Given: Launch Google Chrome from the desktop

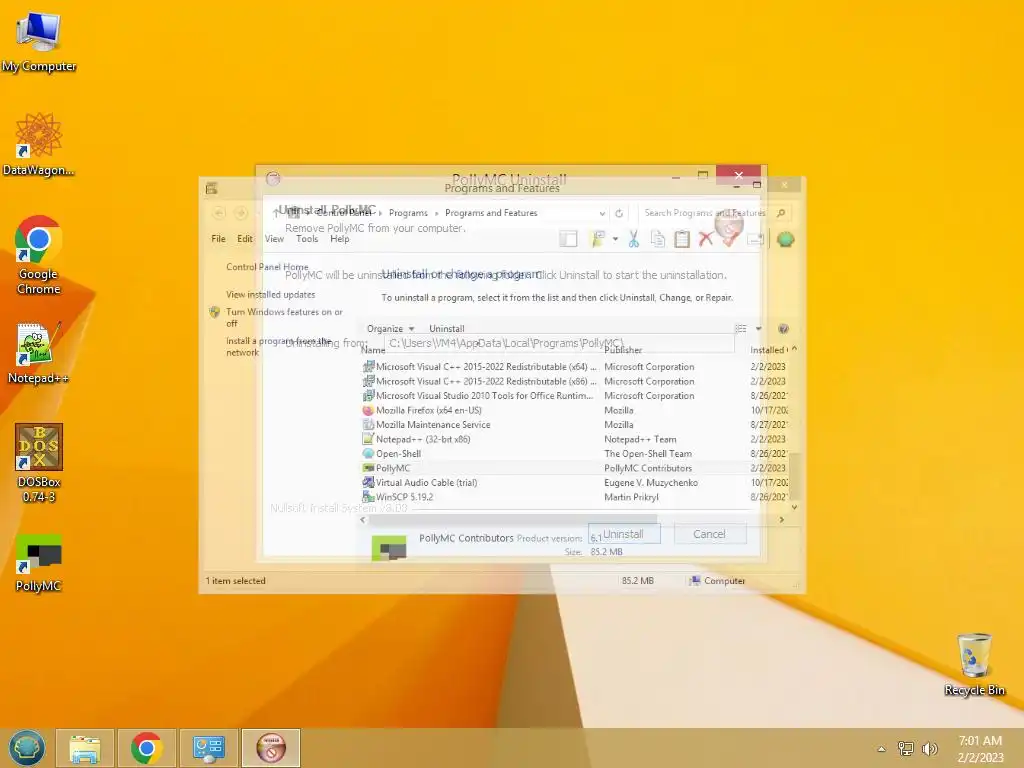Looking at the screenshot, I should [x=39, y=255].
